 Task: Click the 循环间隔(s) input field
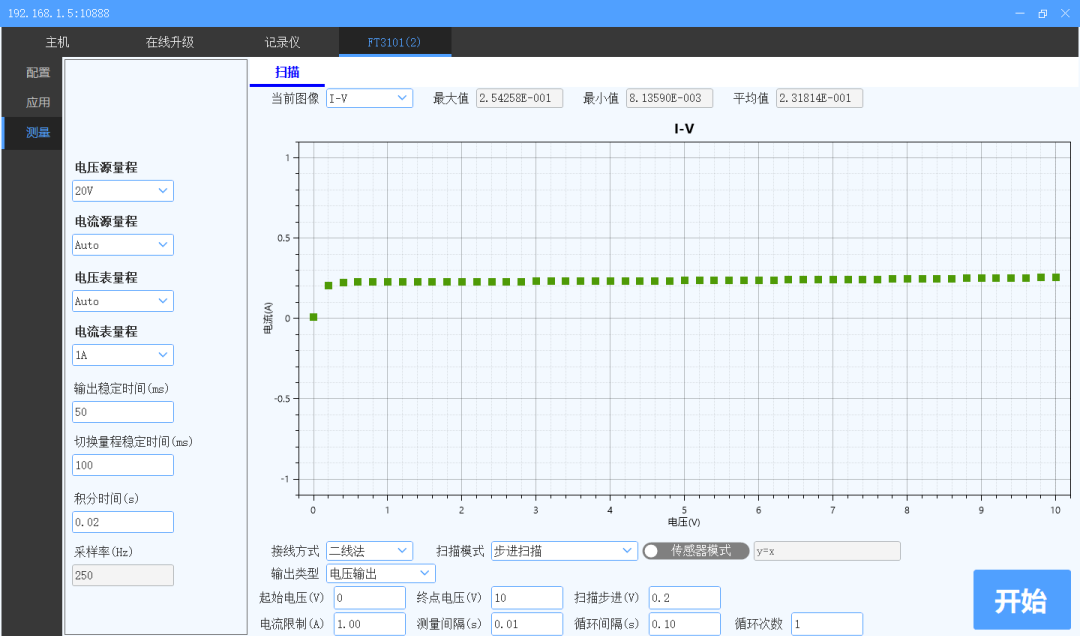(685, 624)
